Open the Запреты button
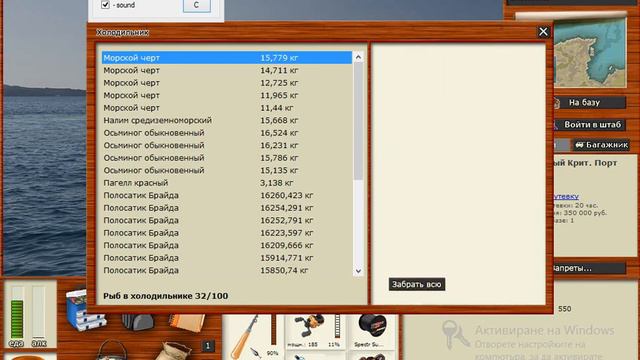Viewport: 640px width, 360px height. point(589,268)
